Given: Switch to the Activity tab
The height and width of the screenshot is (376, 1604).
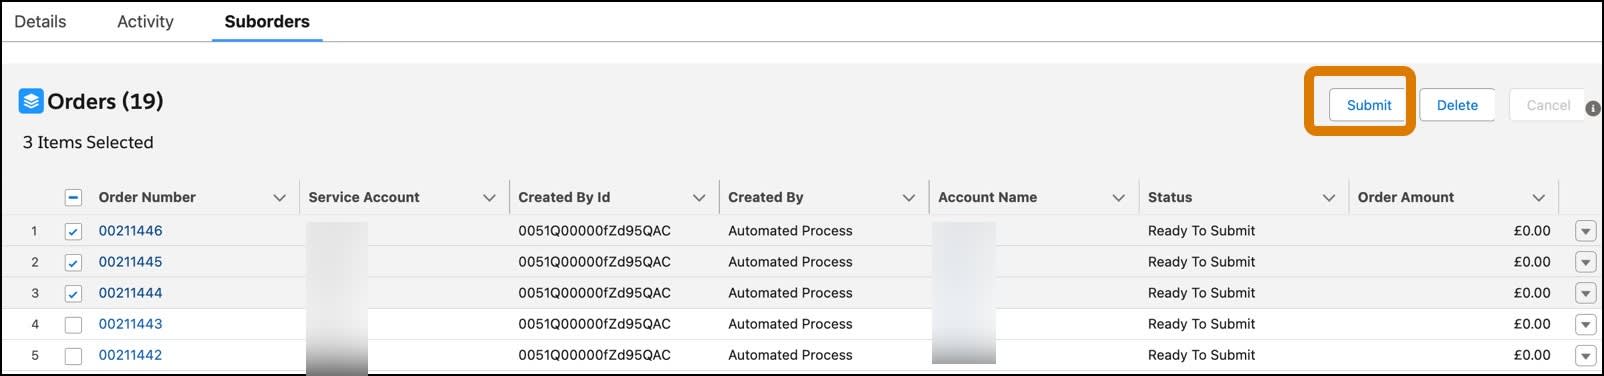Looking at the screenshot, I should click(x=145, y=21).
